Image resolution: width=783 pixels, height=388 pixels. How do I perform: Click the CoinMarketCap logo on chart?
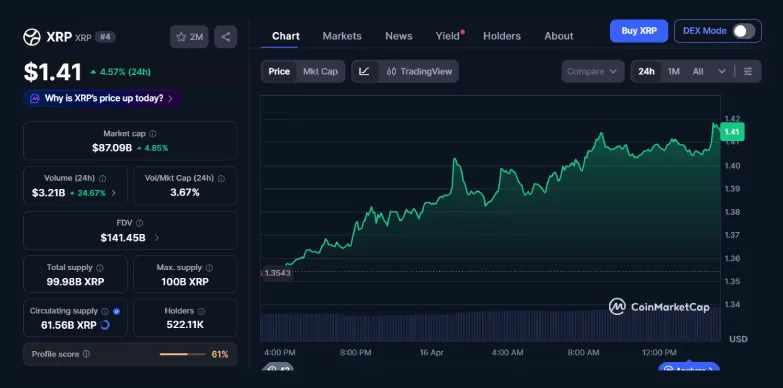coord(659,307)
